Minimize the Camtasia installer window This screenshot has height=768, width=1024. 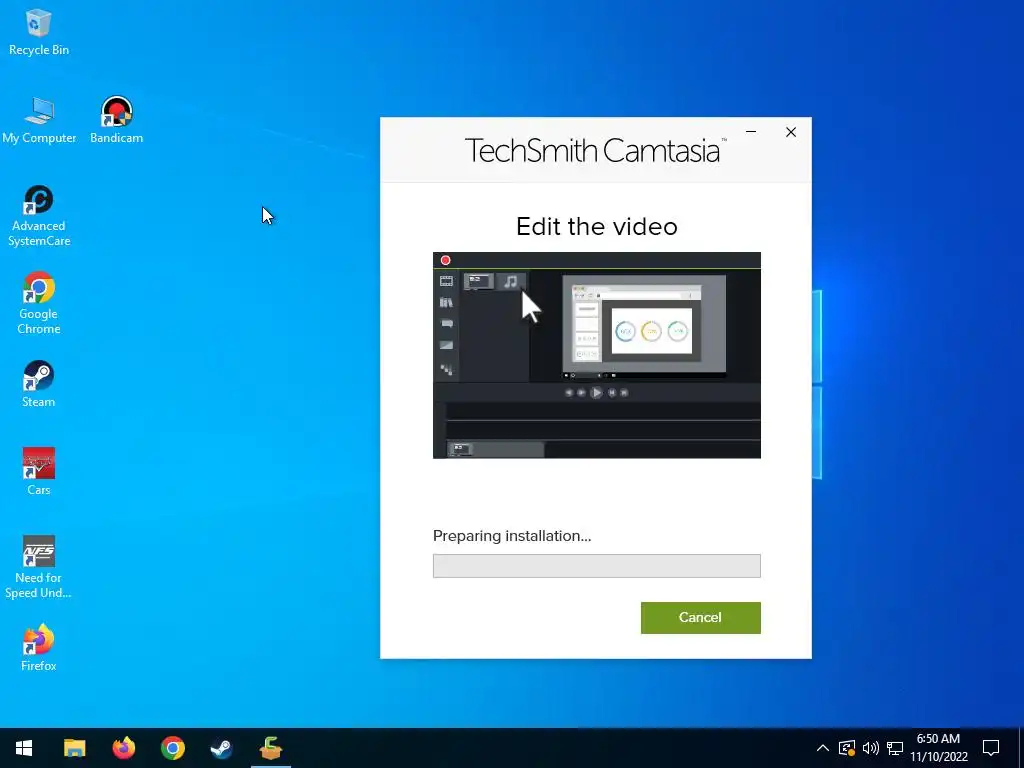(751, 132)
